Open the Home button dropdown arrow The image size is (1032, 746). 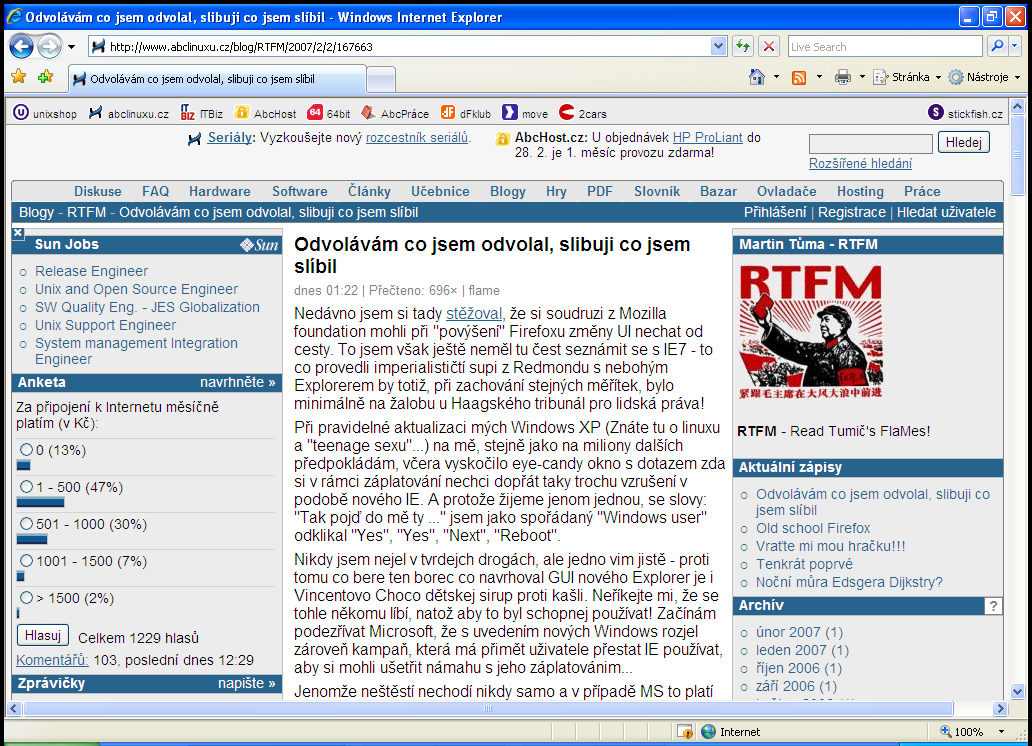[776, 77]
